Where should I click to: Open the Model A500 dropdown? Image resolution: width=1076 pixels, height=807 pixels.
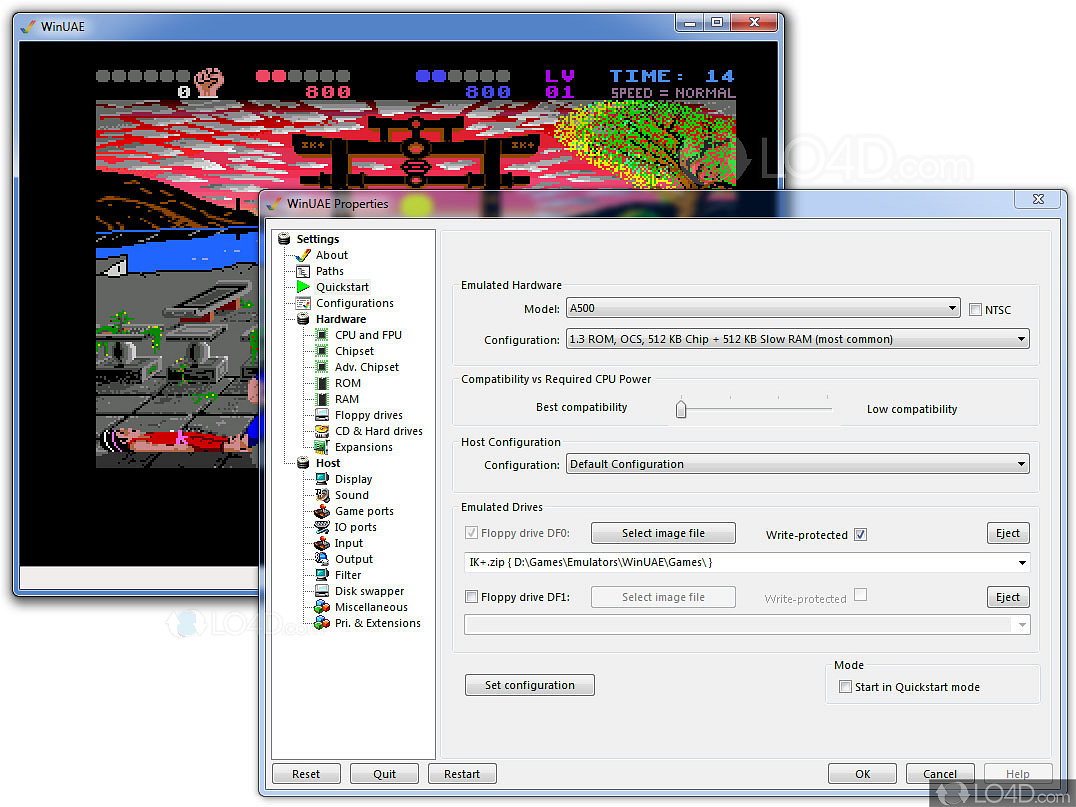(763, 309)
